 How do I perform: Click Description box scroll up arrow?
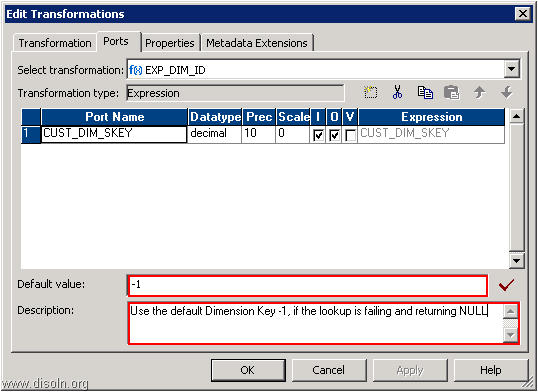pyautogui.click(x=511, y=312)
